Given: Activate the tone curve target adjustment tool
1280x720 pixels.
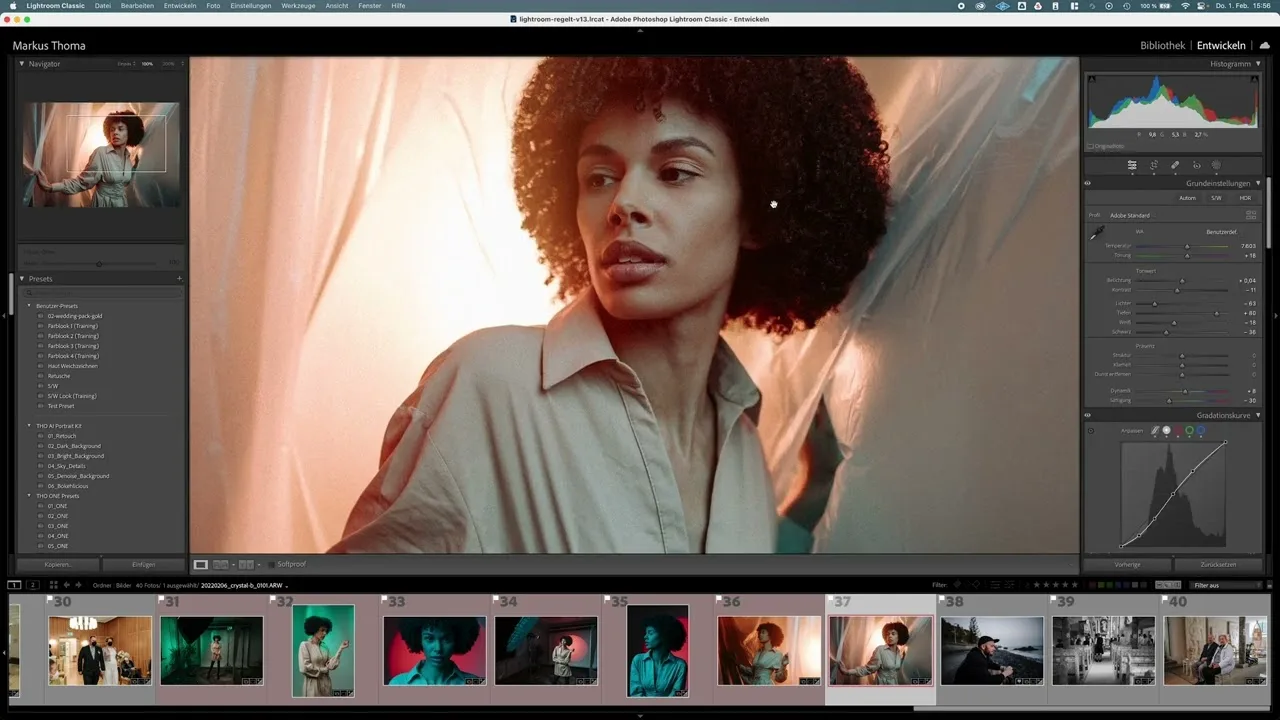Looking at the screenshot, I should point(1091,431).
